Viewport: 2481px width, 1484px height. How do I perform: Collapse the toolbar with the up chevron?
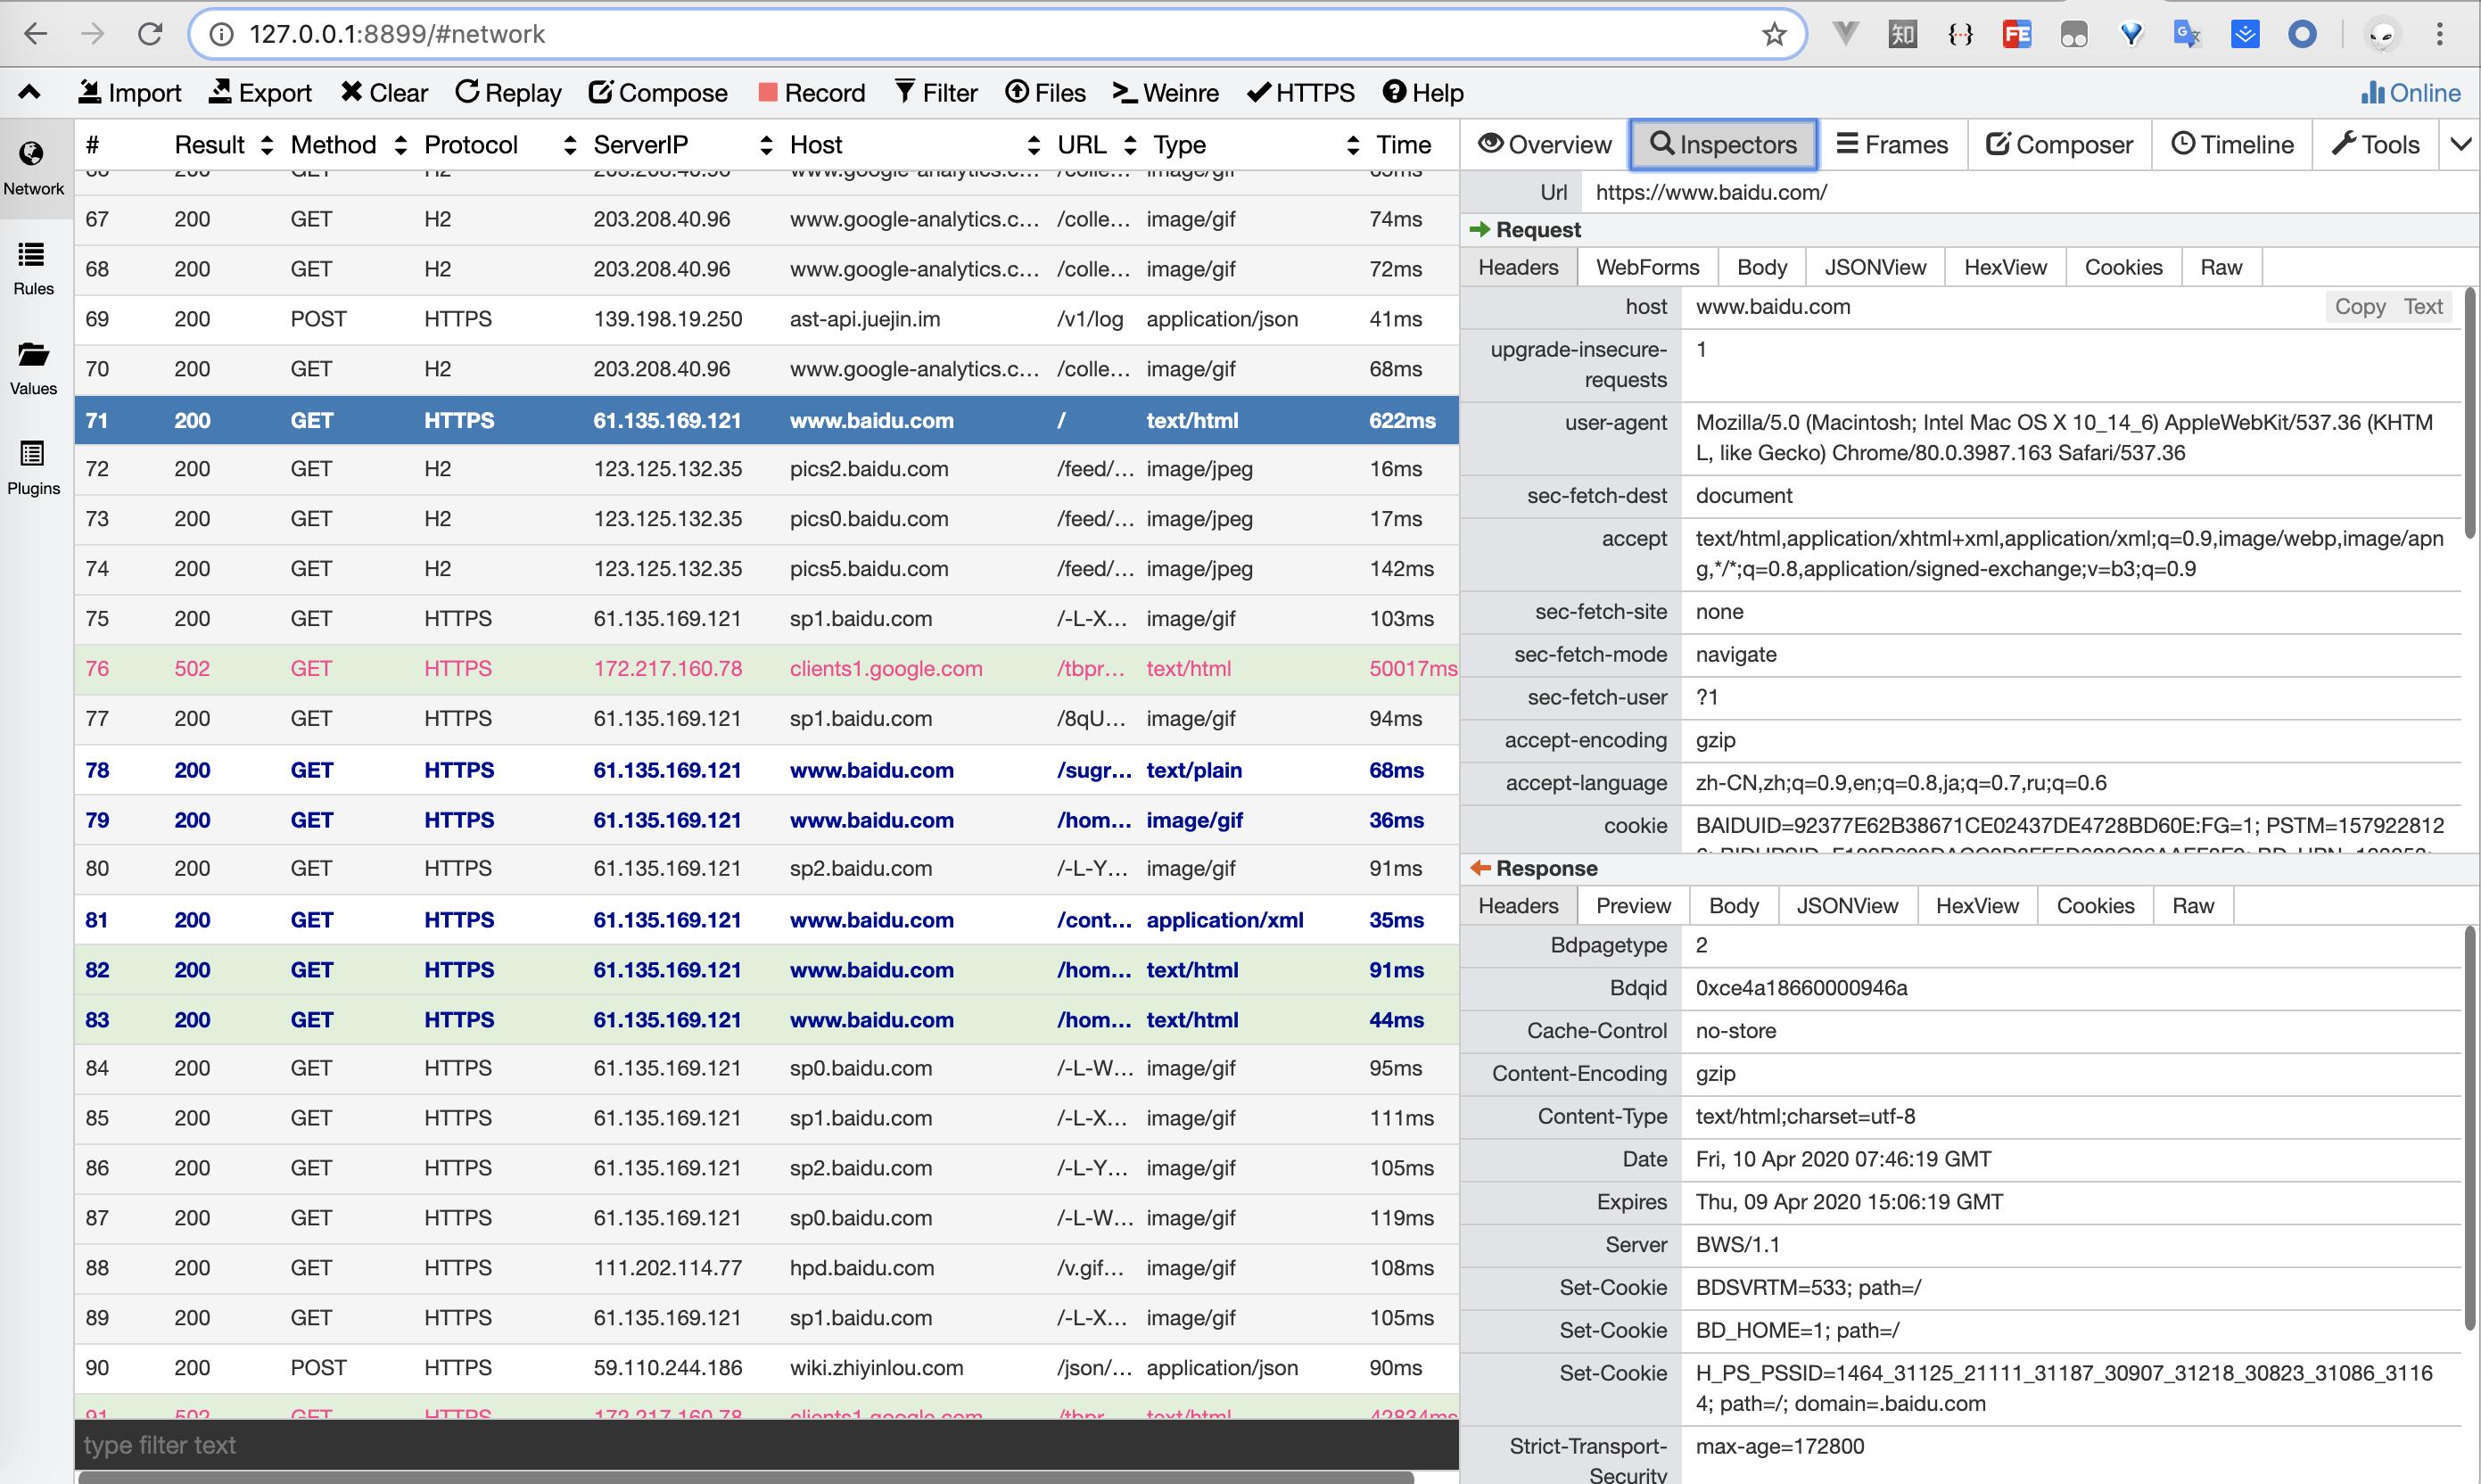pyautogui.click(x=29, y=93)
